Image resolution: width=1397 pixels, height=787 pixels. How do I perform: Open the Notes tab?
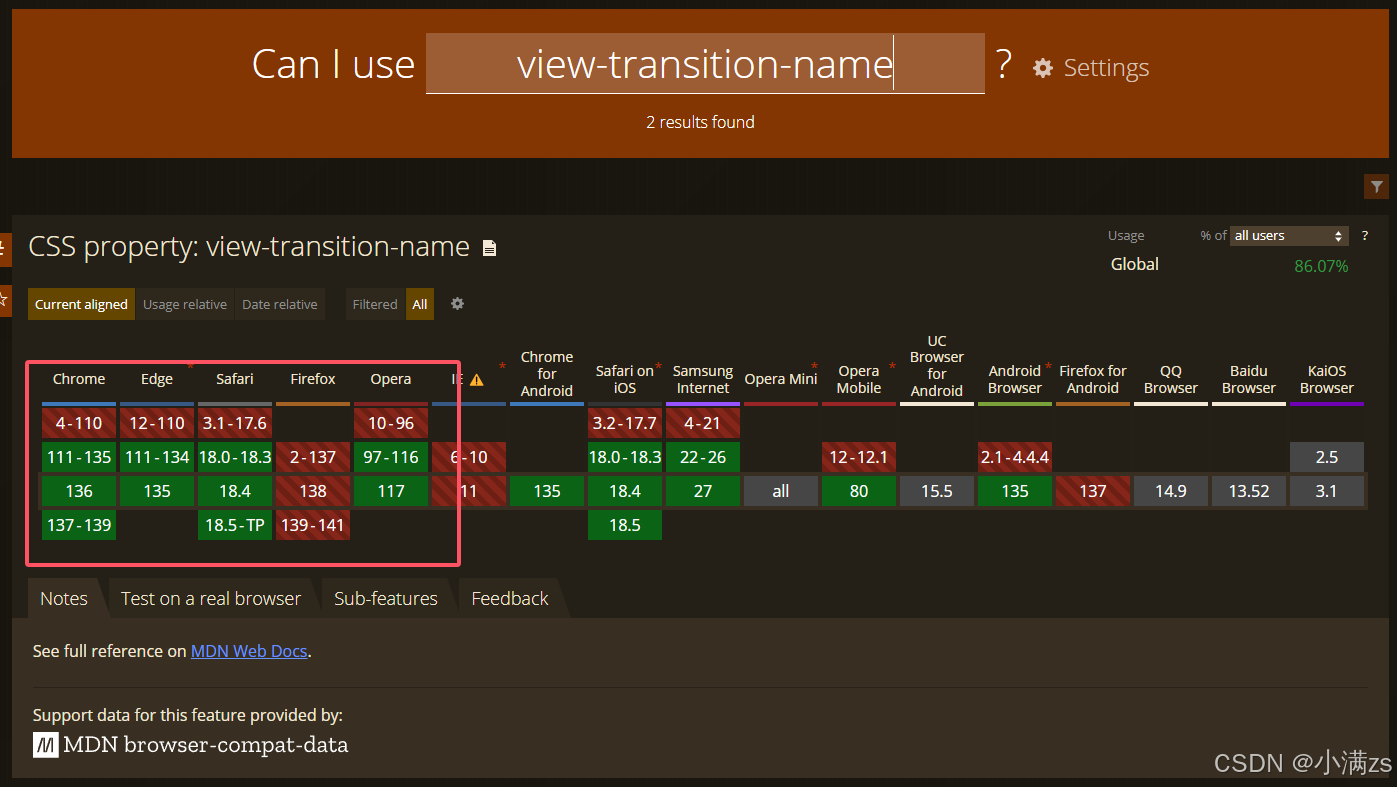coord(64,598)
